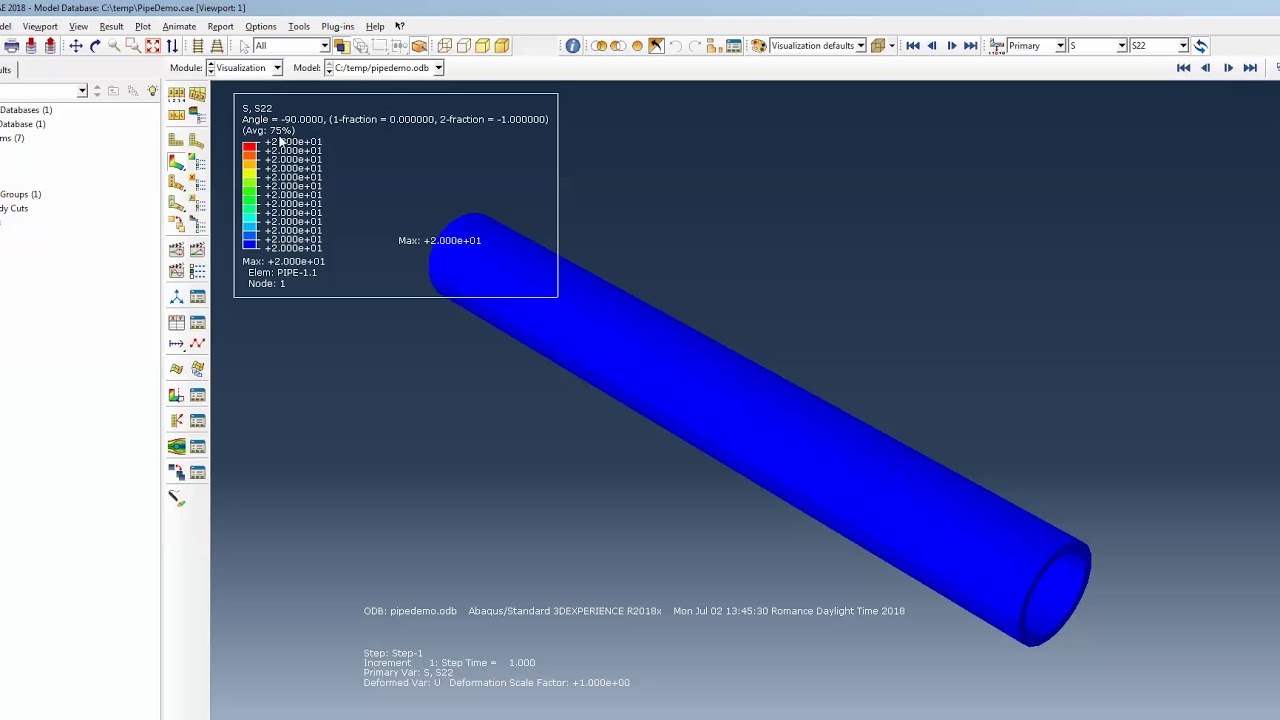The image size is (1280, 720).
Task: Enable Wireframe render style
Action: (x=445, y=46)
